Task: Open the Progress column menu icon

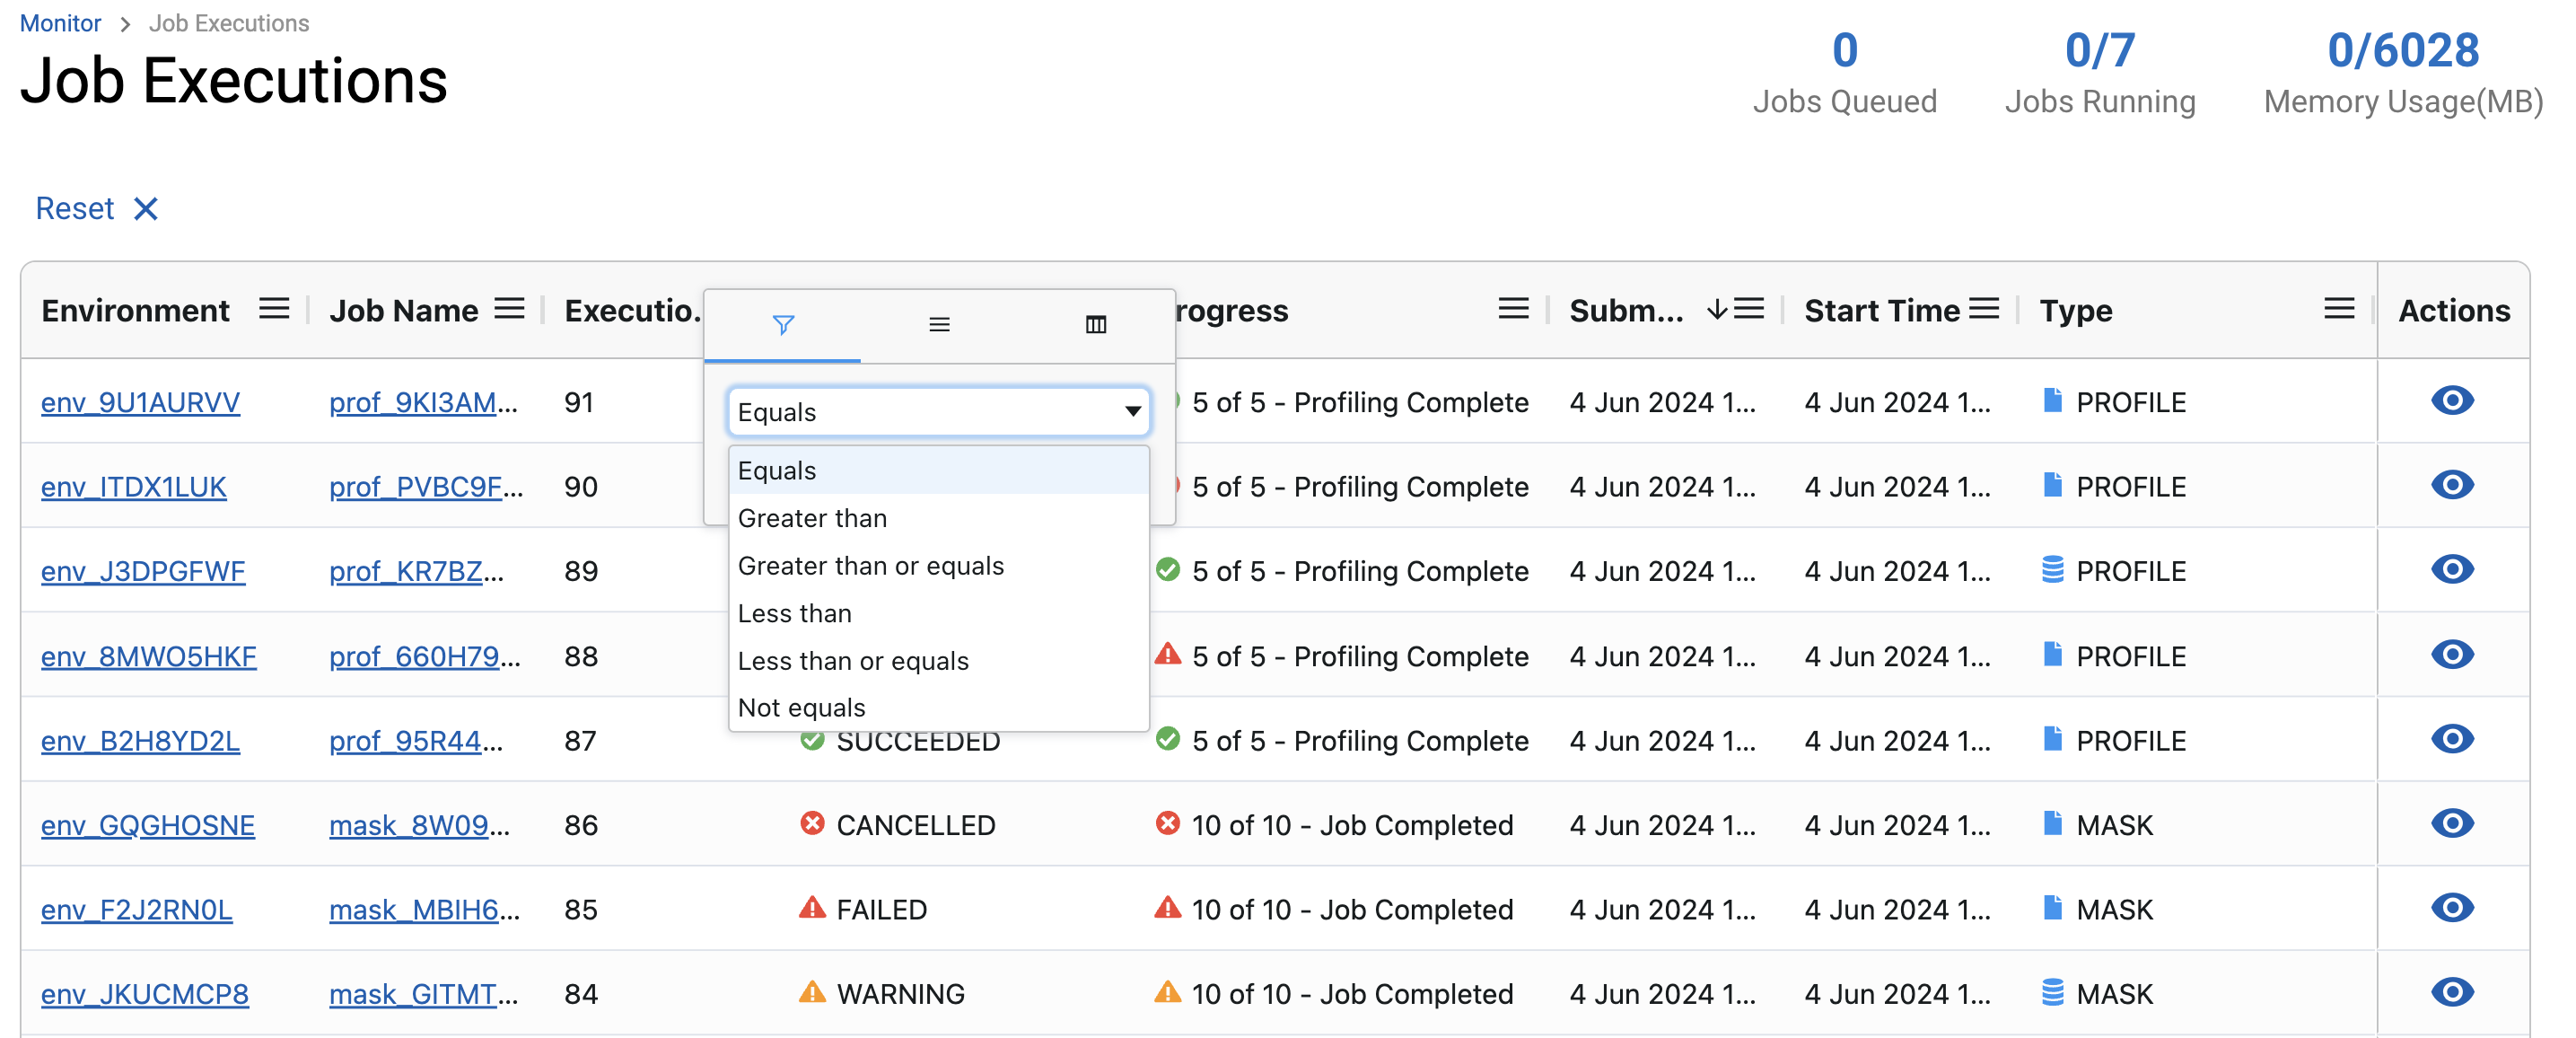Action: point(1512,309)
